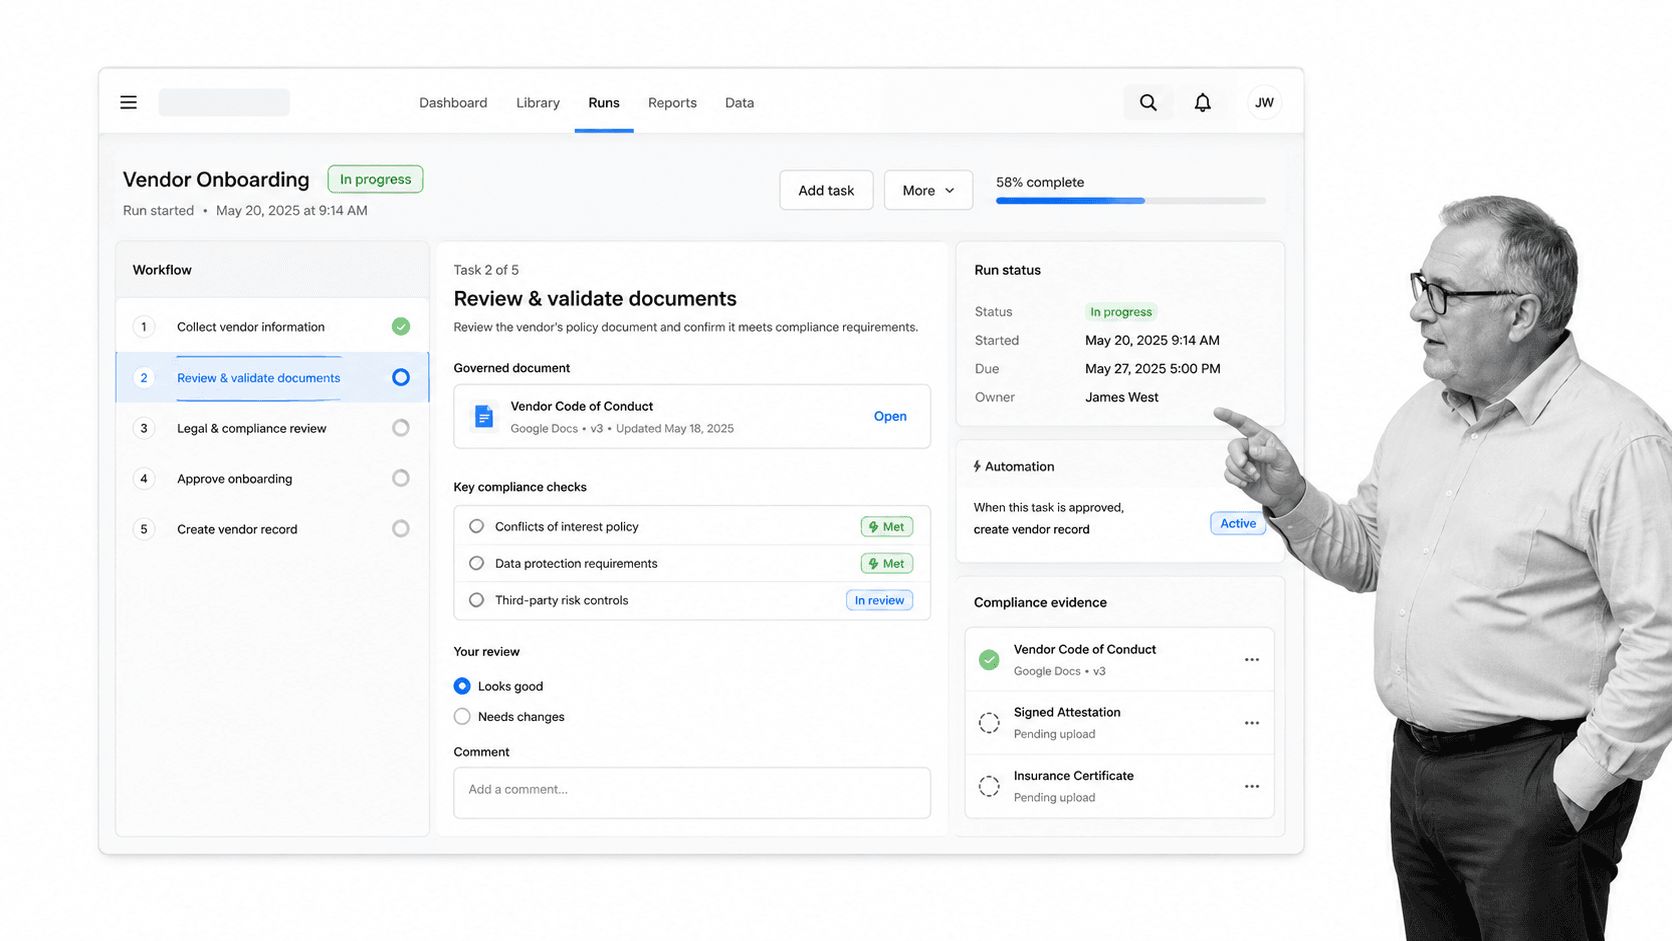
Task: Click step number 3 badge in workflow
Action: (x=144, y=428)
